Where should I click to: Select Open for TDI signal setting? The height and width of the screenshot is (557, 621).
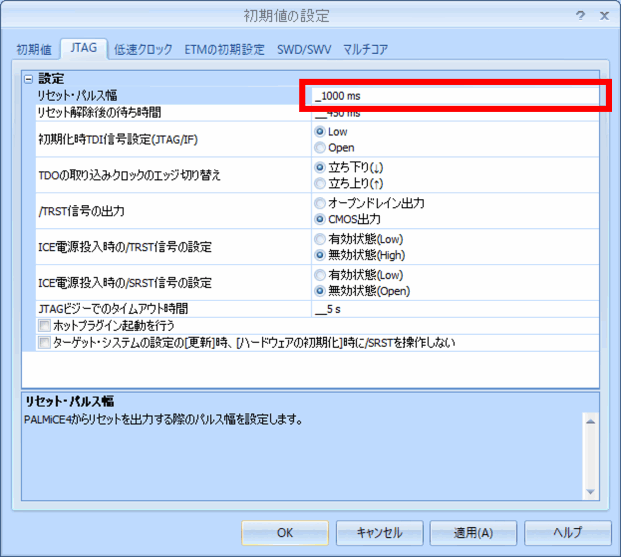pyautogui.click(x=321, y=147)
